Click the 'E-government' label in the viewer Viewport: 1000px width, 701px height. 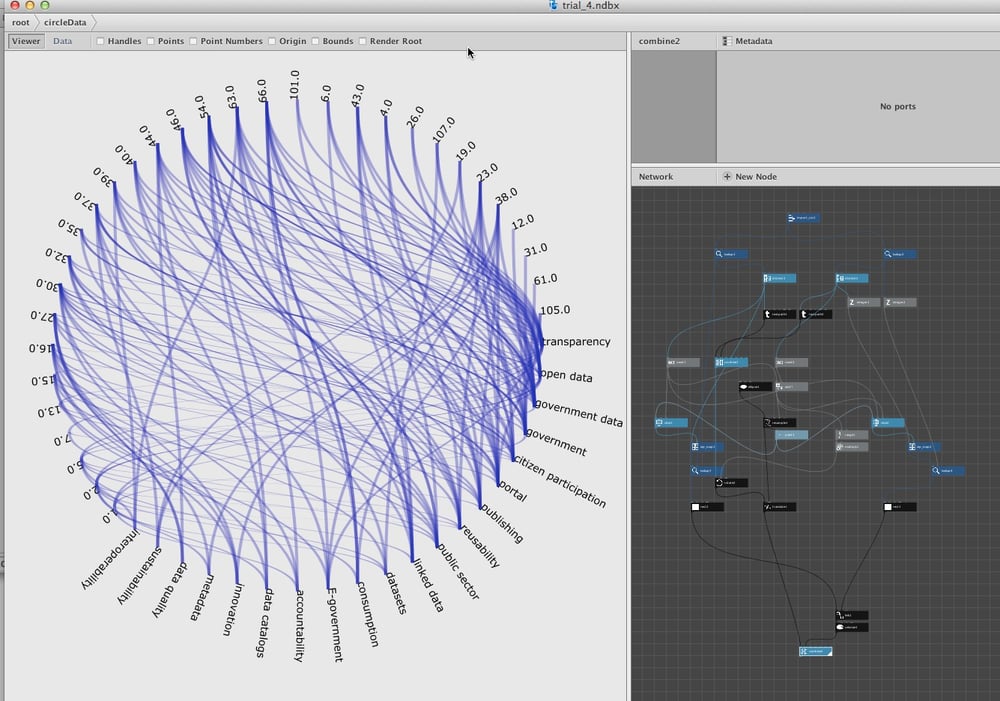click(335, 624)
